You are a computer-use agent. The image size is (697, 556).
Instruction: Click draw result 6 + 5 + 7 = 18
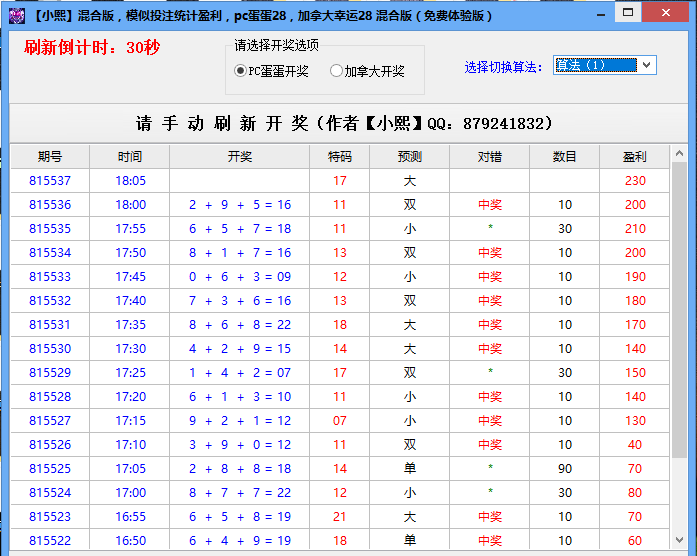pos(240,229)
